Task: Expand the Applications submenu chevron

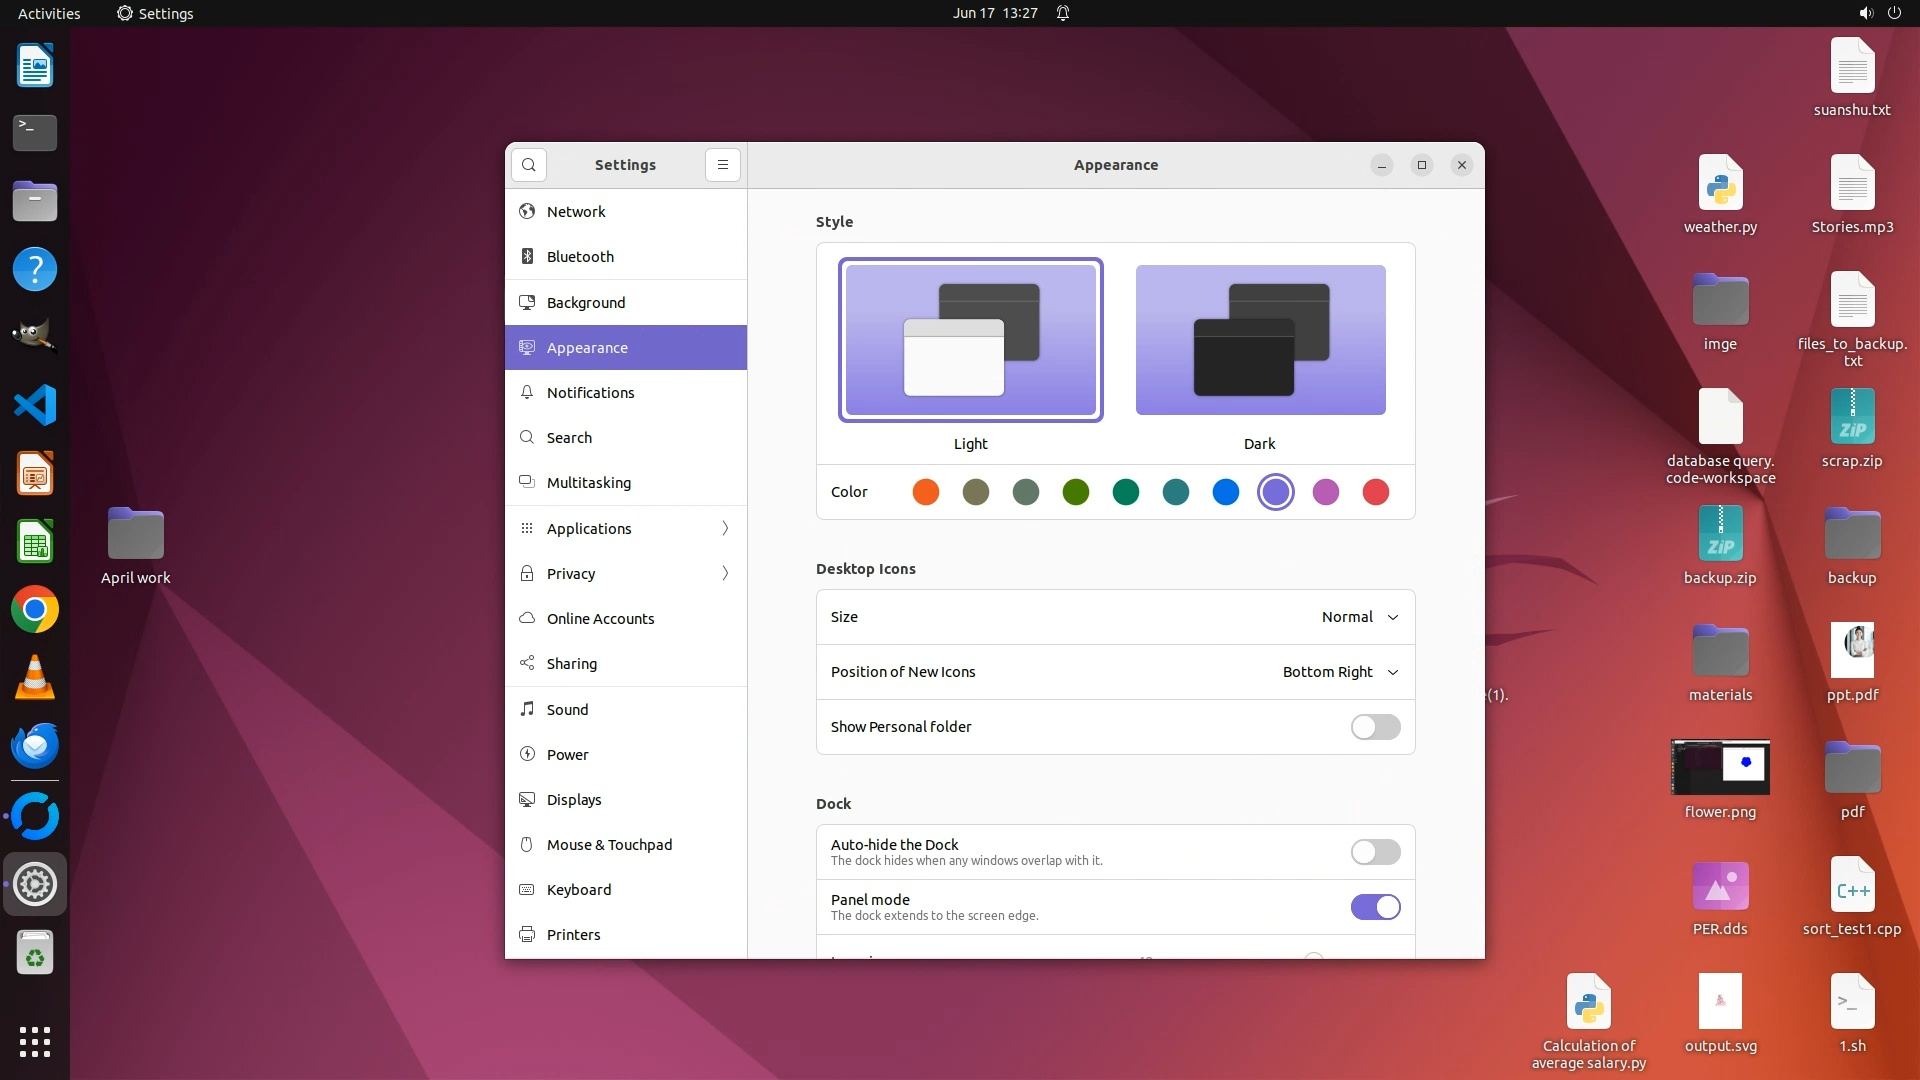Action: pos(725,528)
